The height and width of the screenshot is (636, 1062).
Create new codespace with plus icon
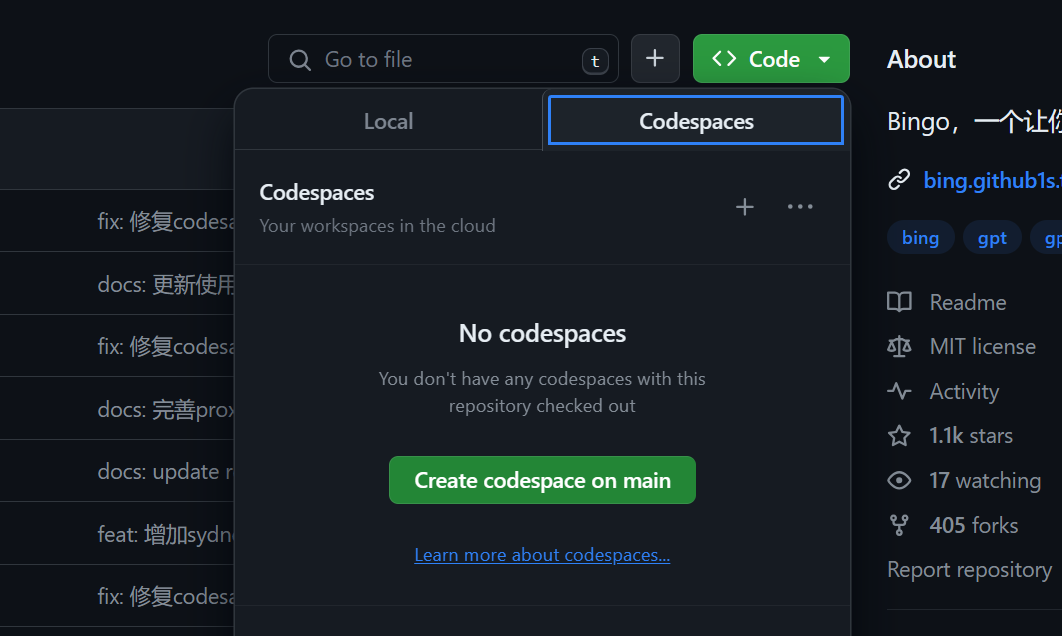tap(745, 207)
